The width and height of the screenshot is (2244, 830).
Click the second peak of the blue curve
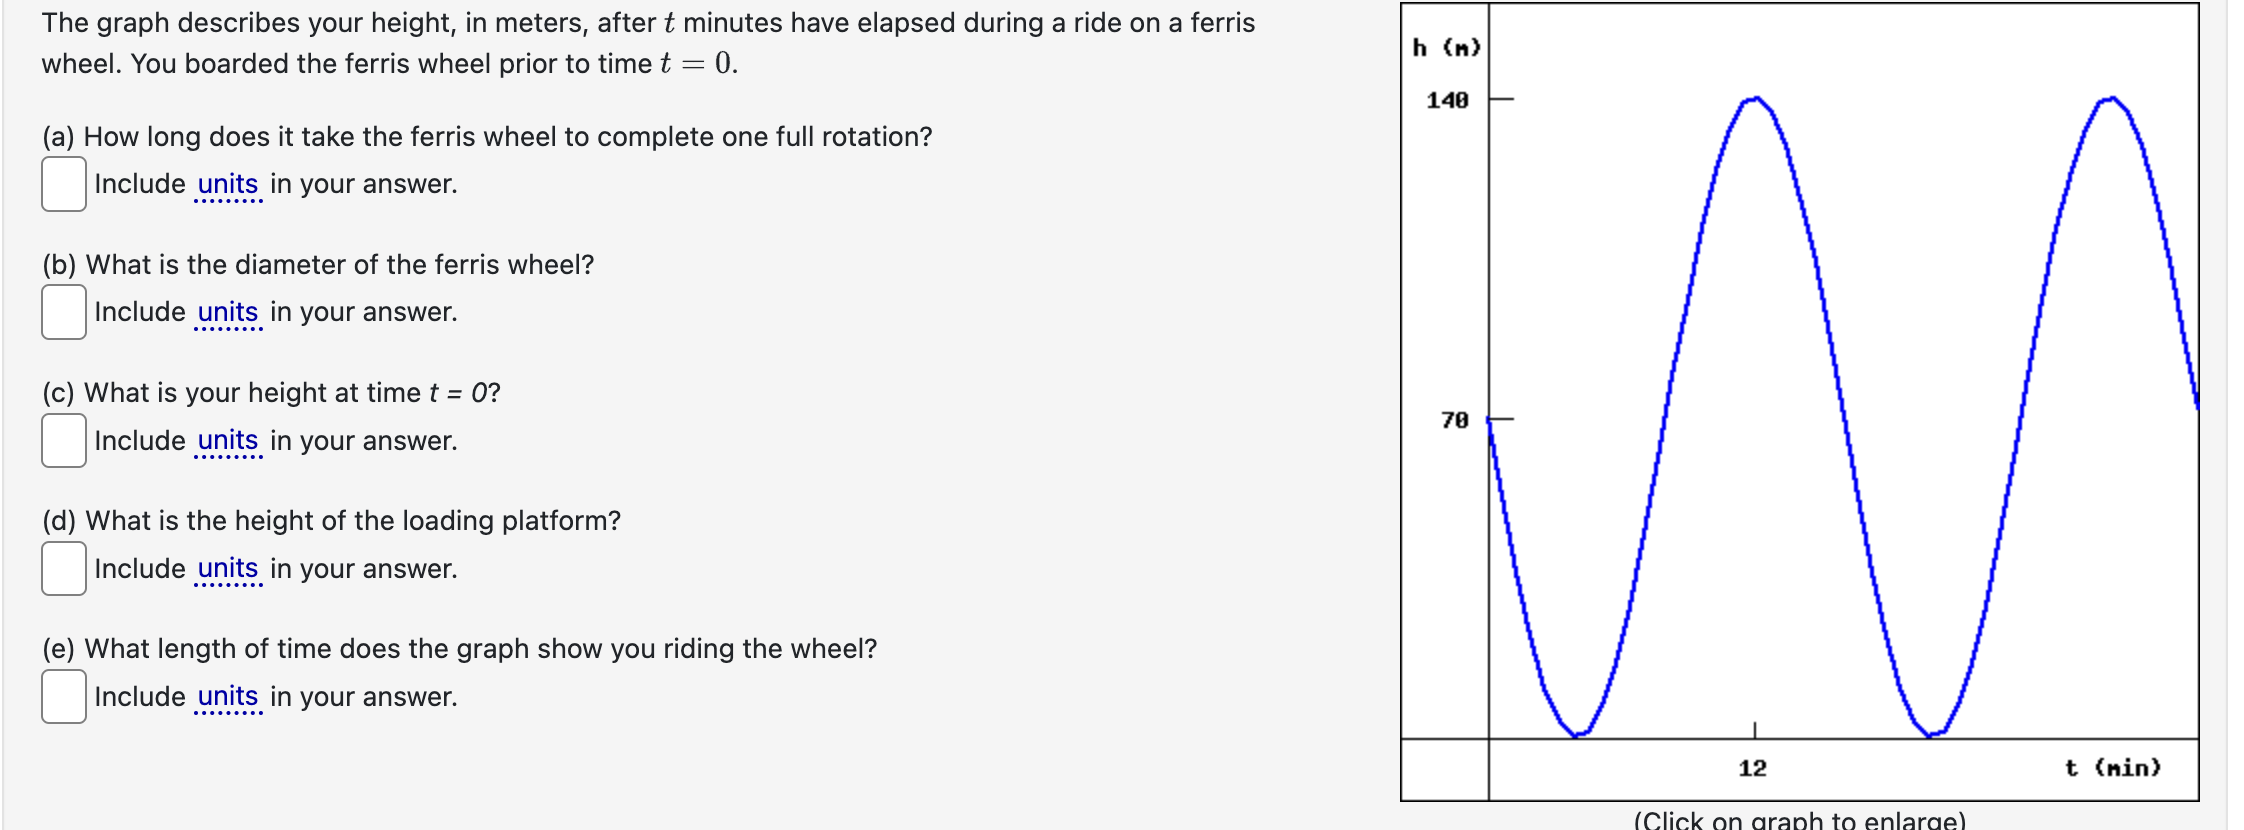2111,98
